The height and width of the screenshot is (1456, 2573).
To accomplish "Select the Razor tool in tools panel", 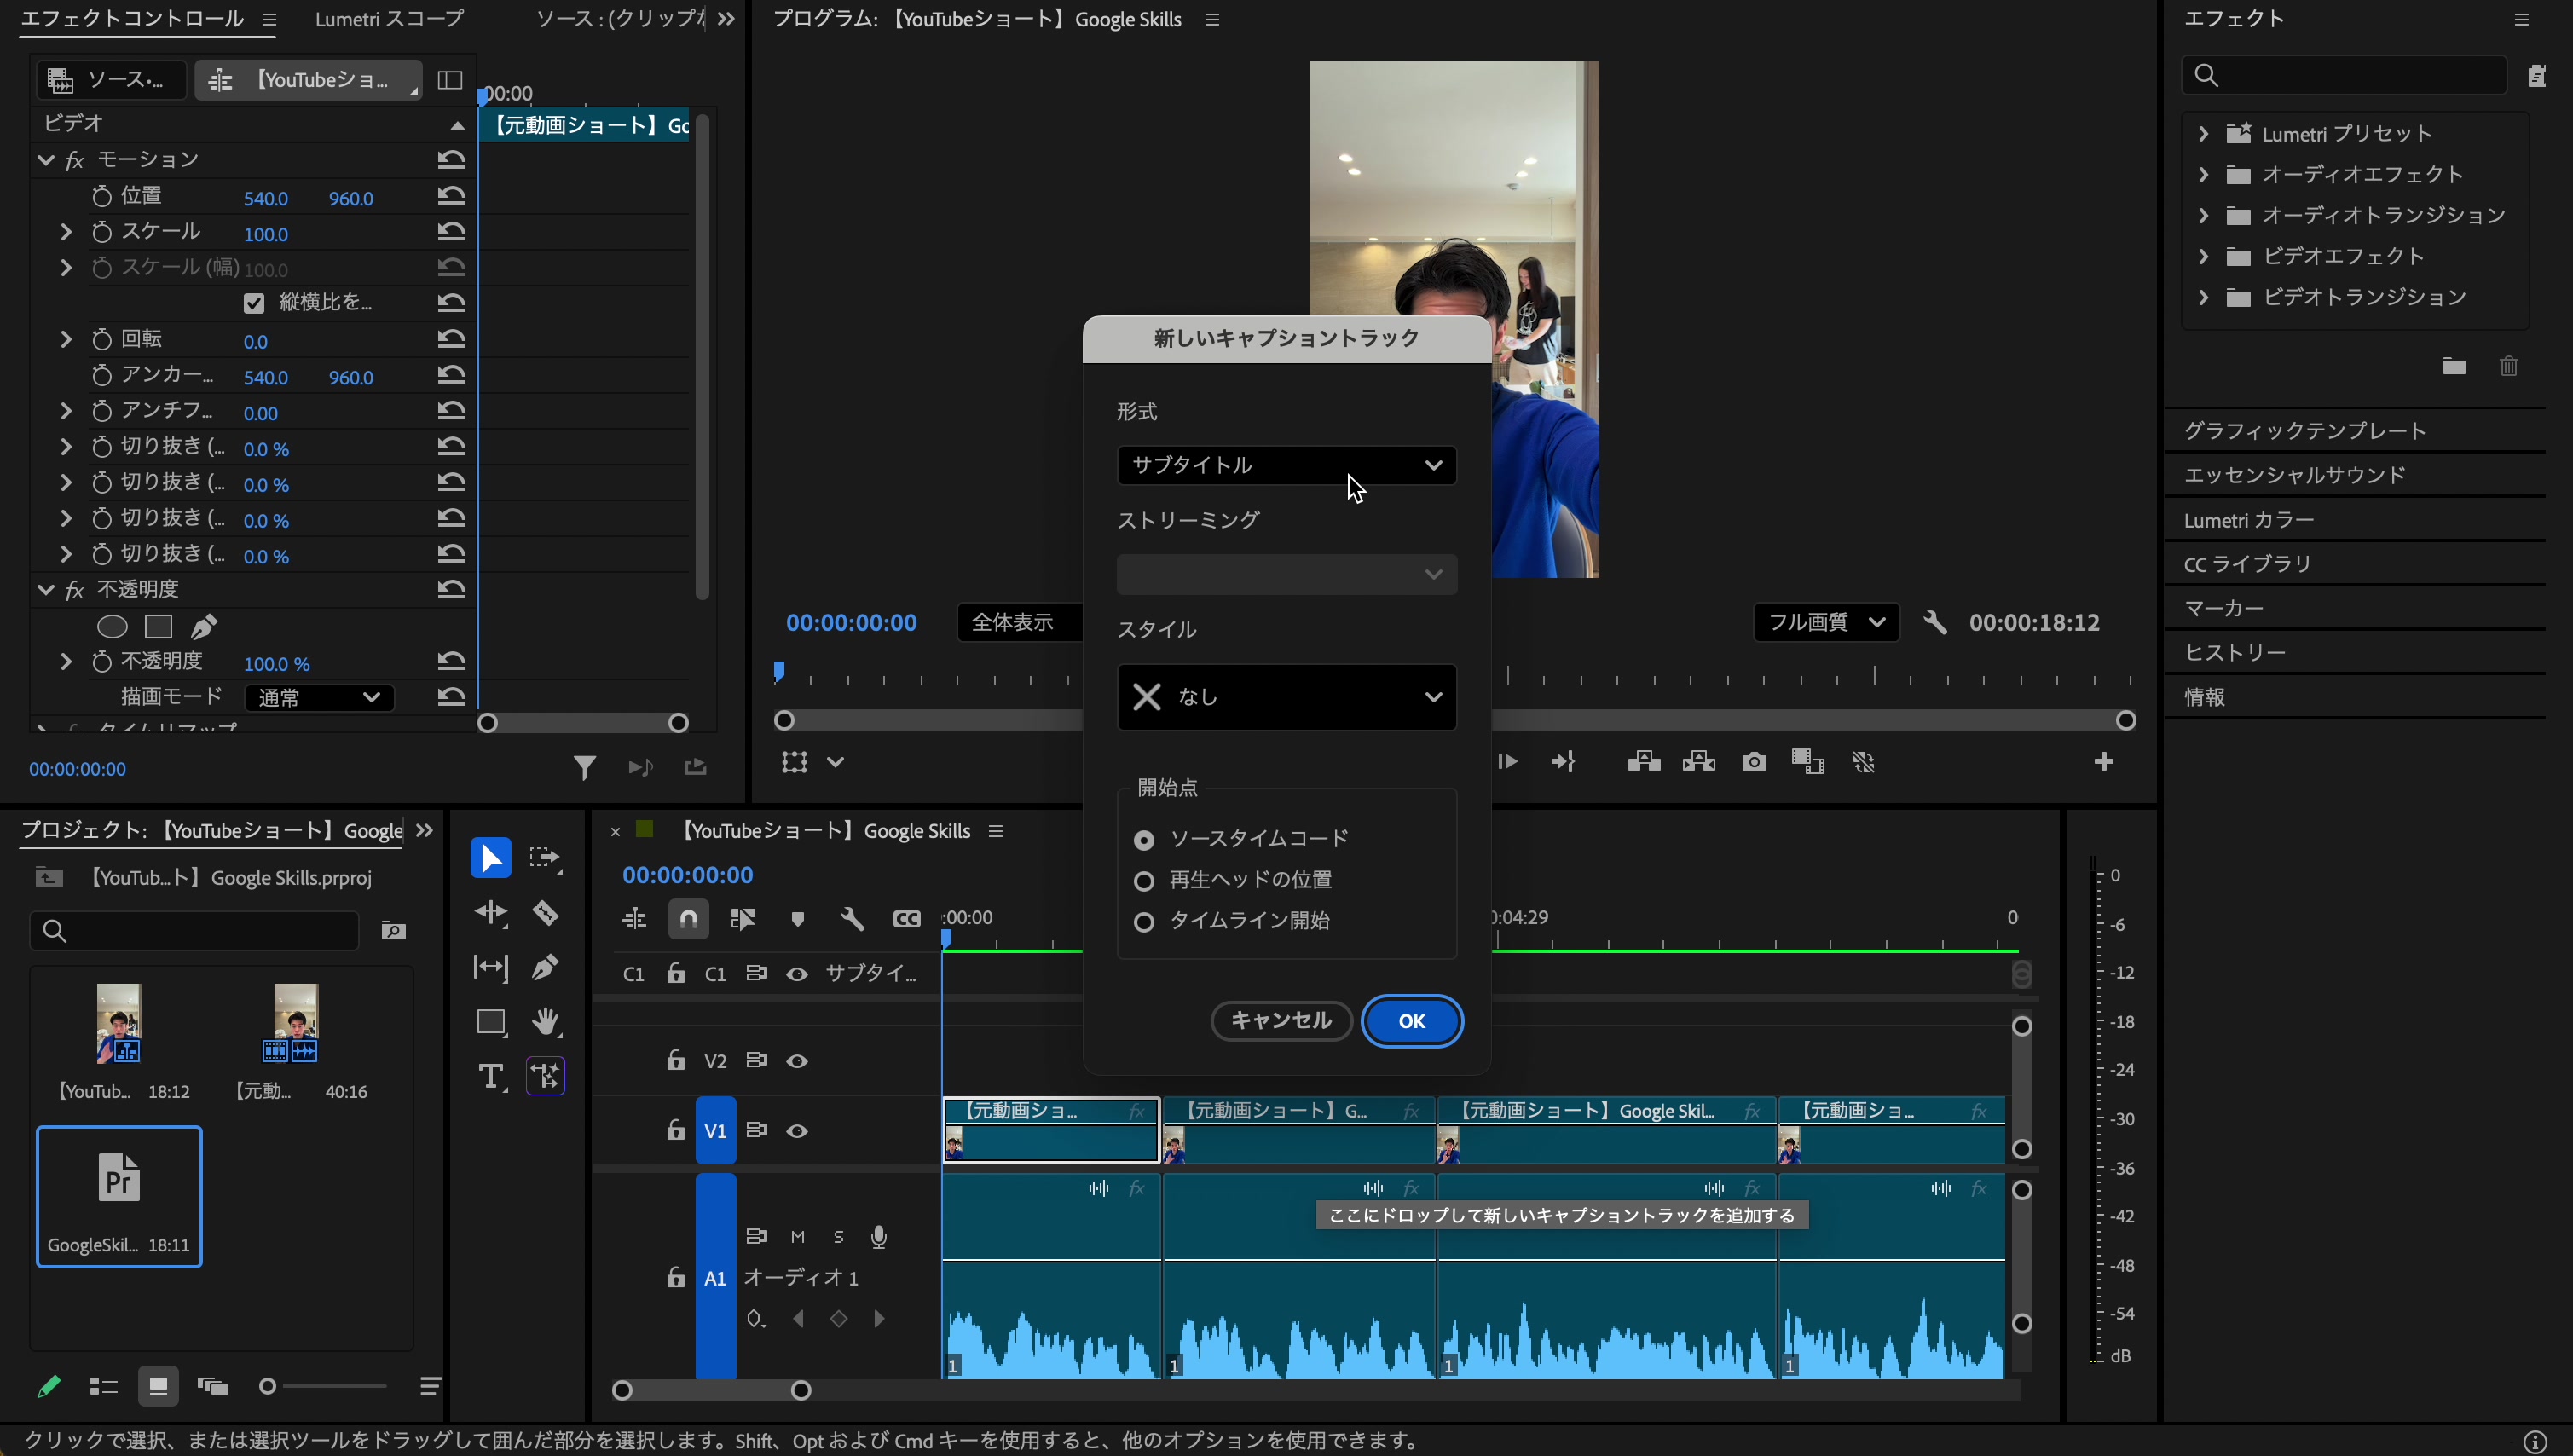I will tap(545, 913).
